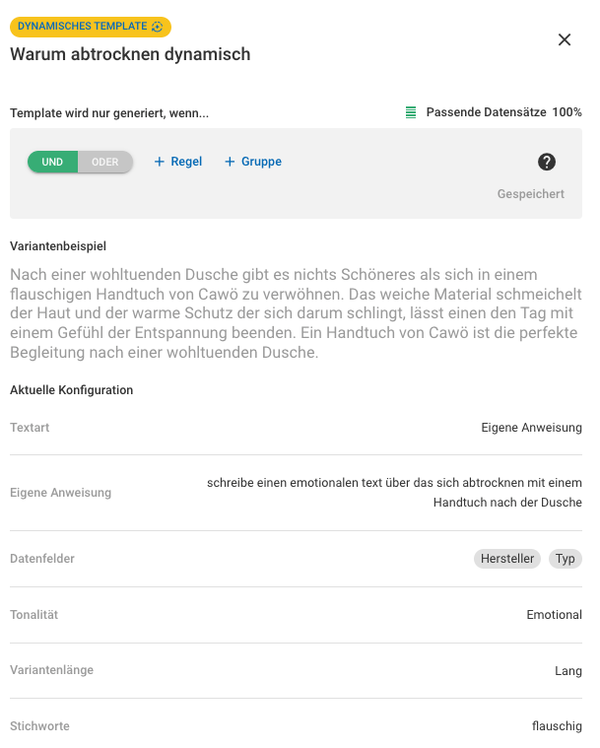The image size is (600, 748).
Task: Click the Variantenlänge value Lang
Action: tap(568, 671)
